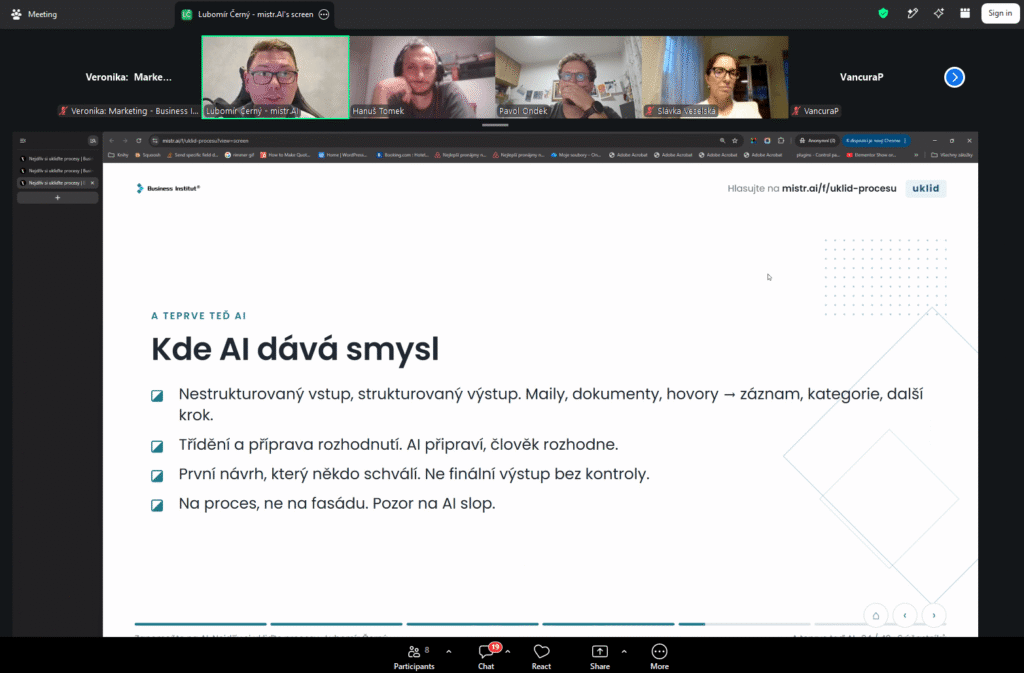Open the Anonymní profile chip
Image resolution: width=1024 pixels, height=673 pixels.
tap(817, 140)
